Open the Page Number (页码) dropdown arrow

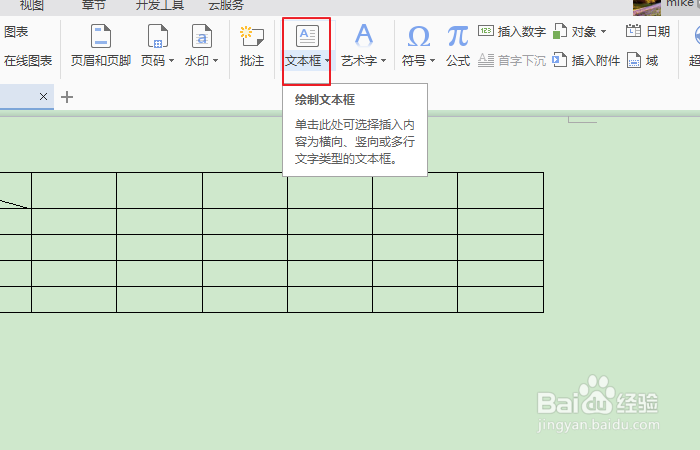pos(171,60)
